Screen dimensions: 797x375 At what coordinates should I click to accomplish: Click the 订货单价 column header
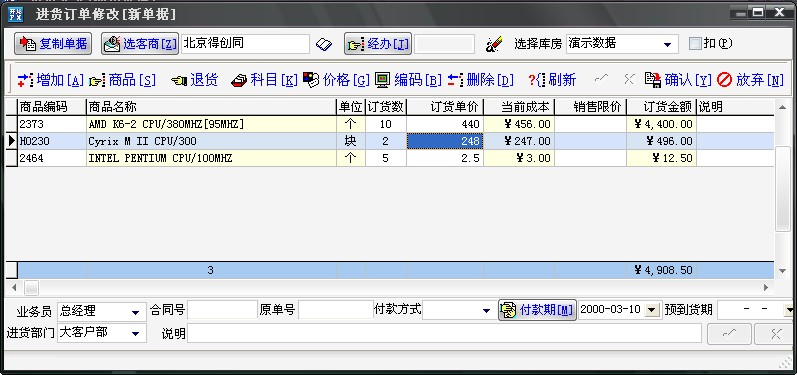(445, 107)
